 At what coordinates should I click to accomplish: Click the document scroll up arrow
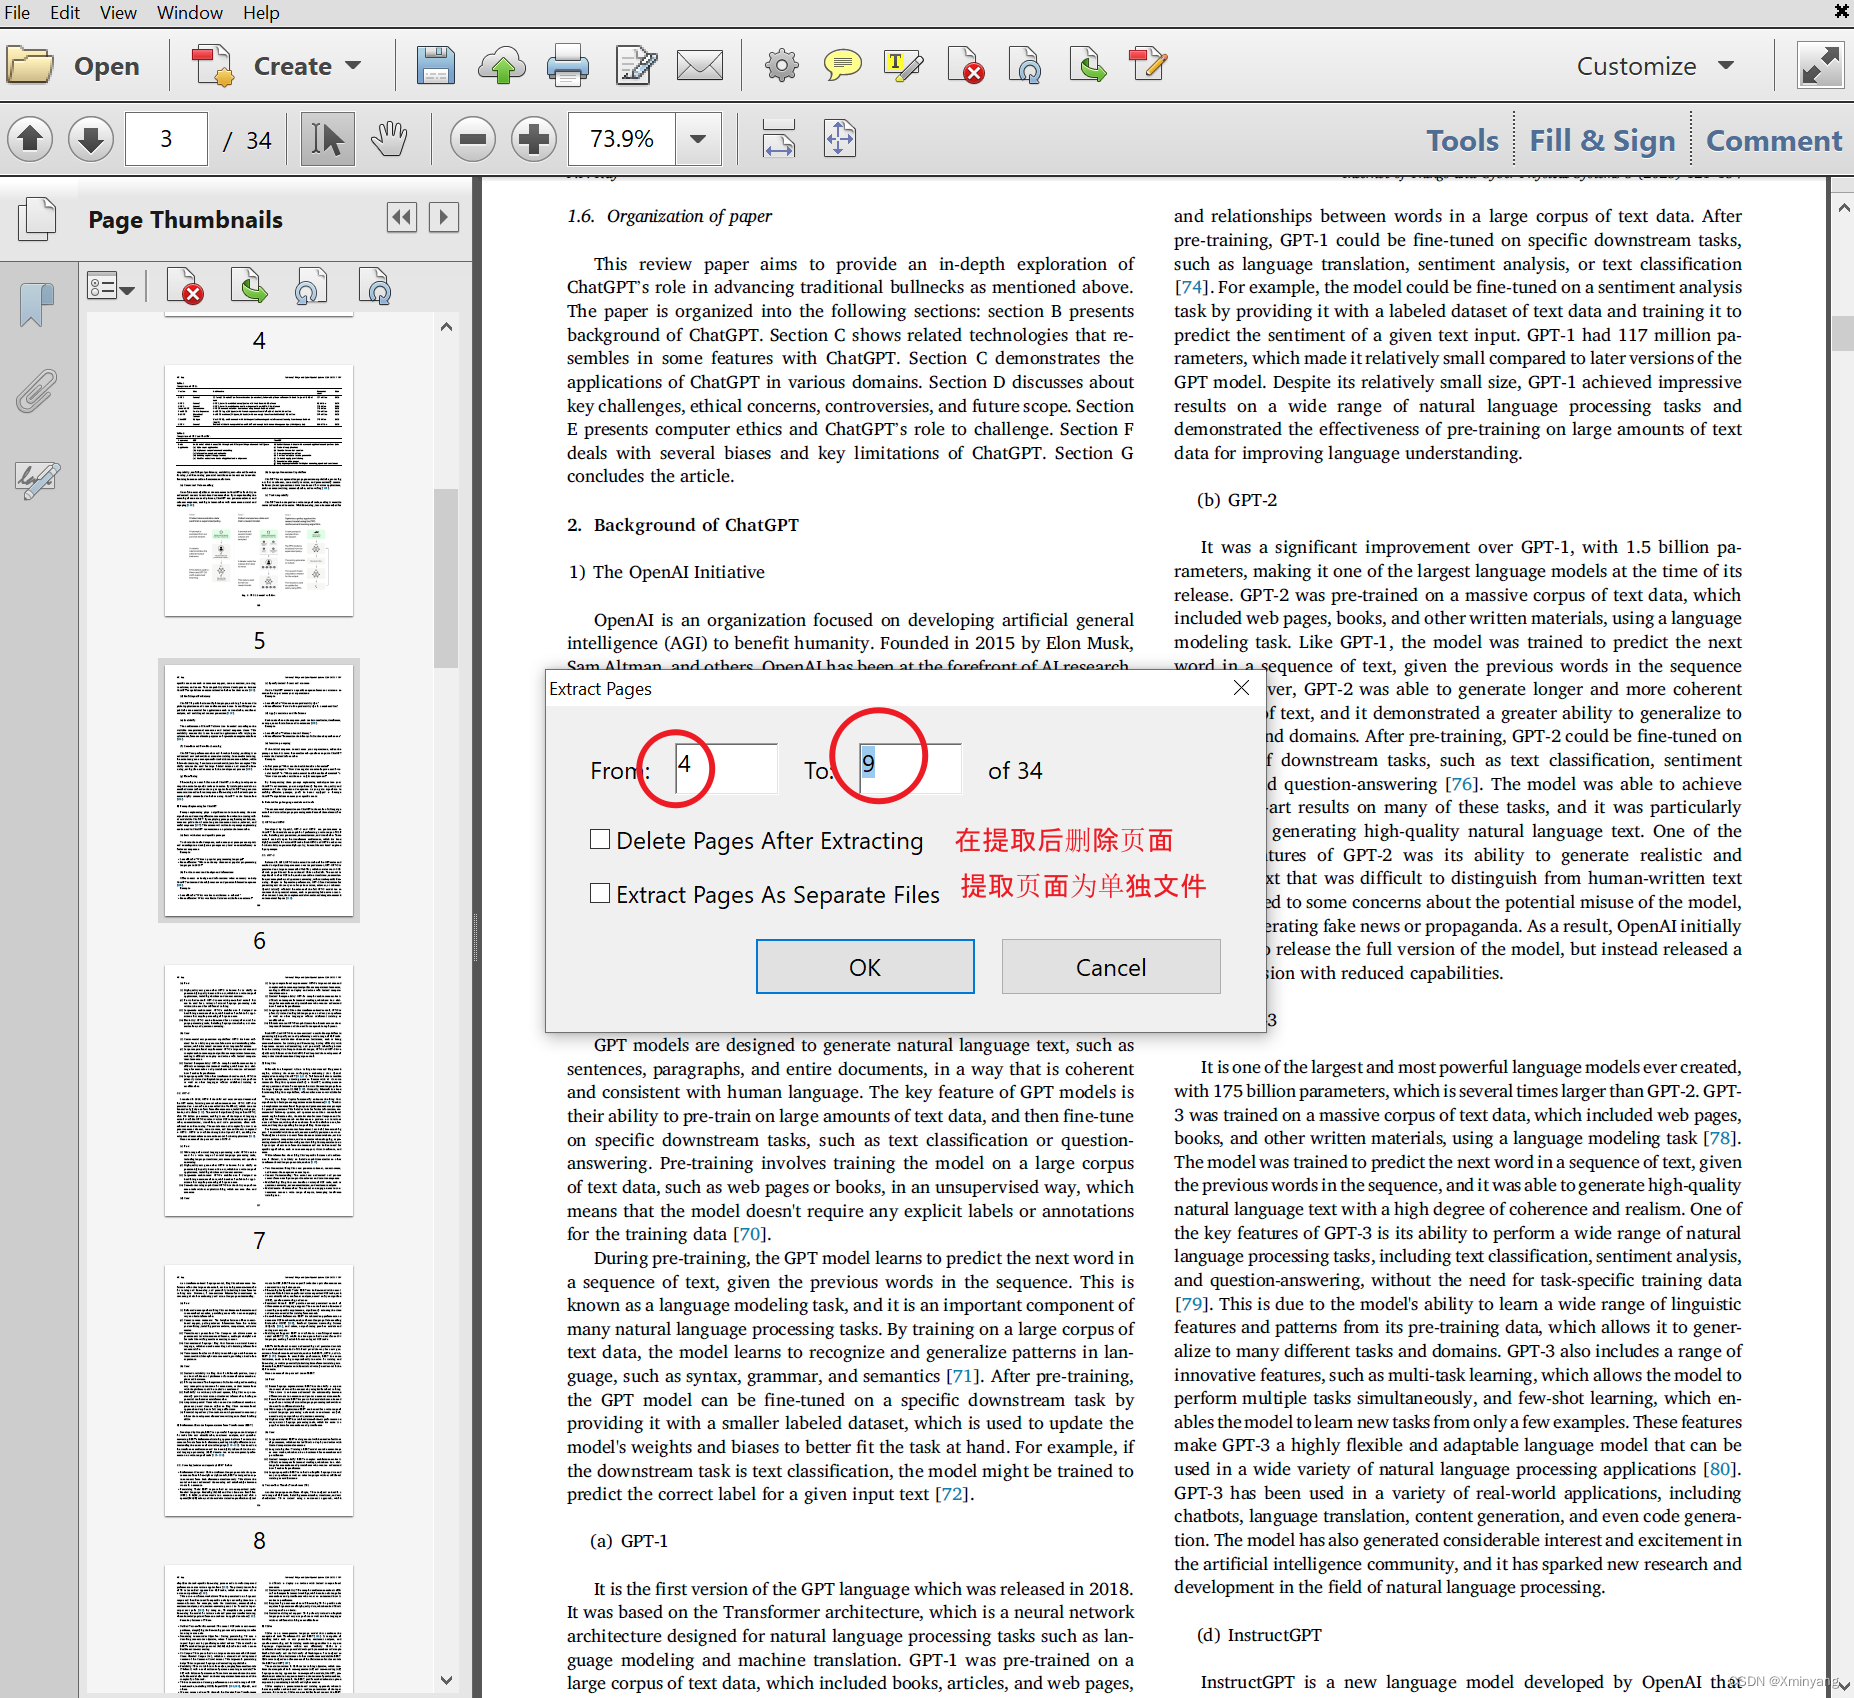[1843, 208]
